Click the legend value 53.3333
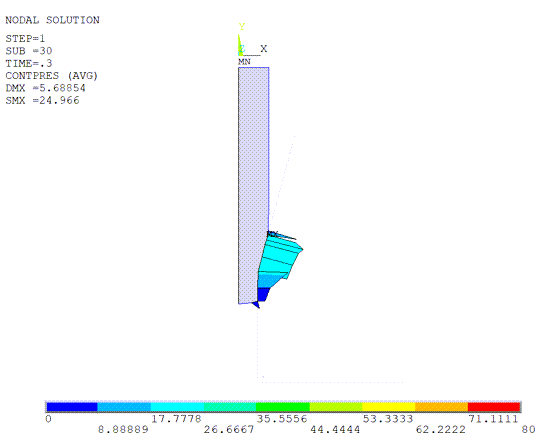540x440 pixels. pos(387,419)
